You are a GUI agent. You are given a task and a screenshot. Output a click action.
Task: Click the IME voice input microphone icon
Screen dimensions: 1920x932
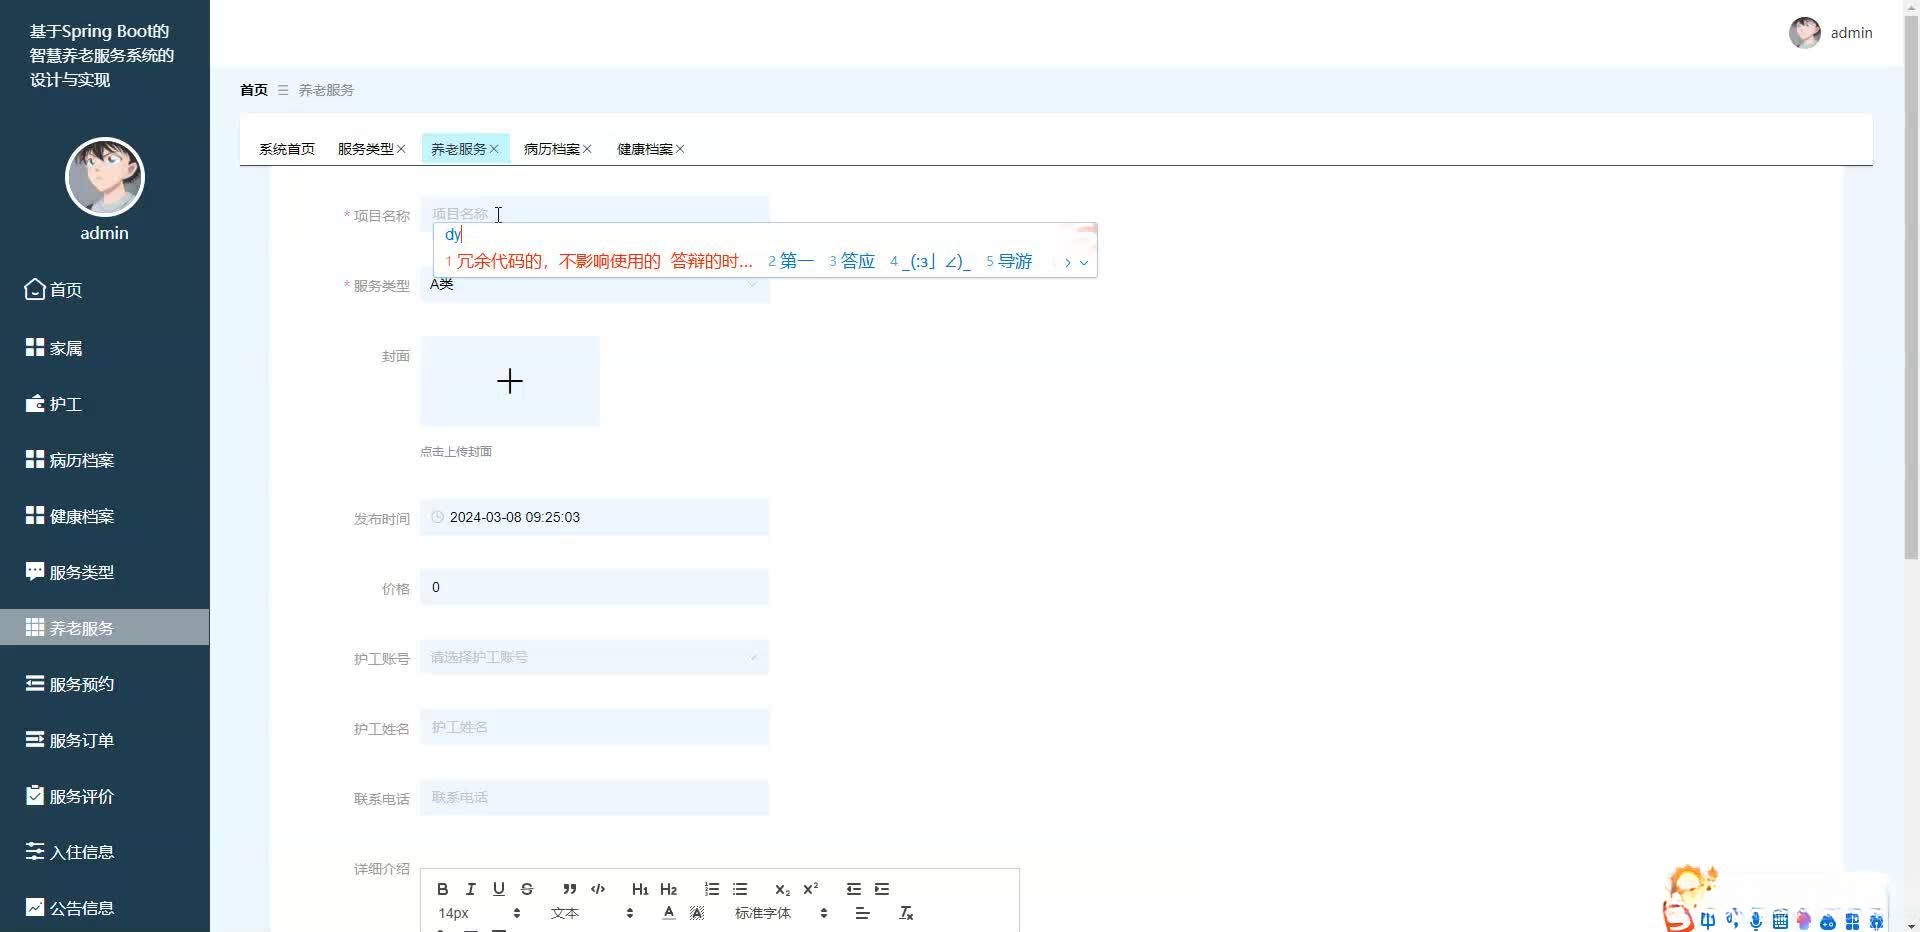[x=1756, y=921]
